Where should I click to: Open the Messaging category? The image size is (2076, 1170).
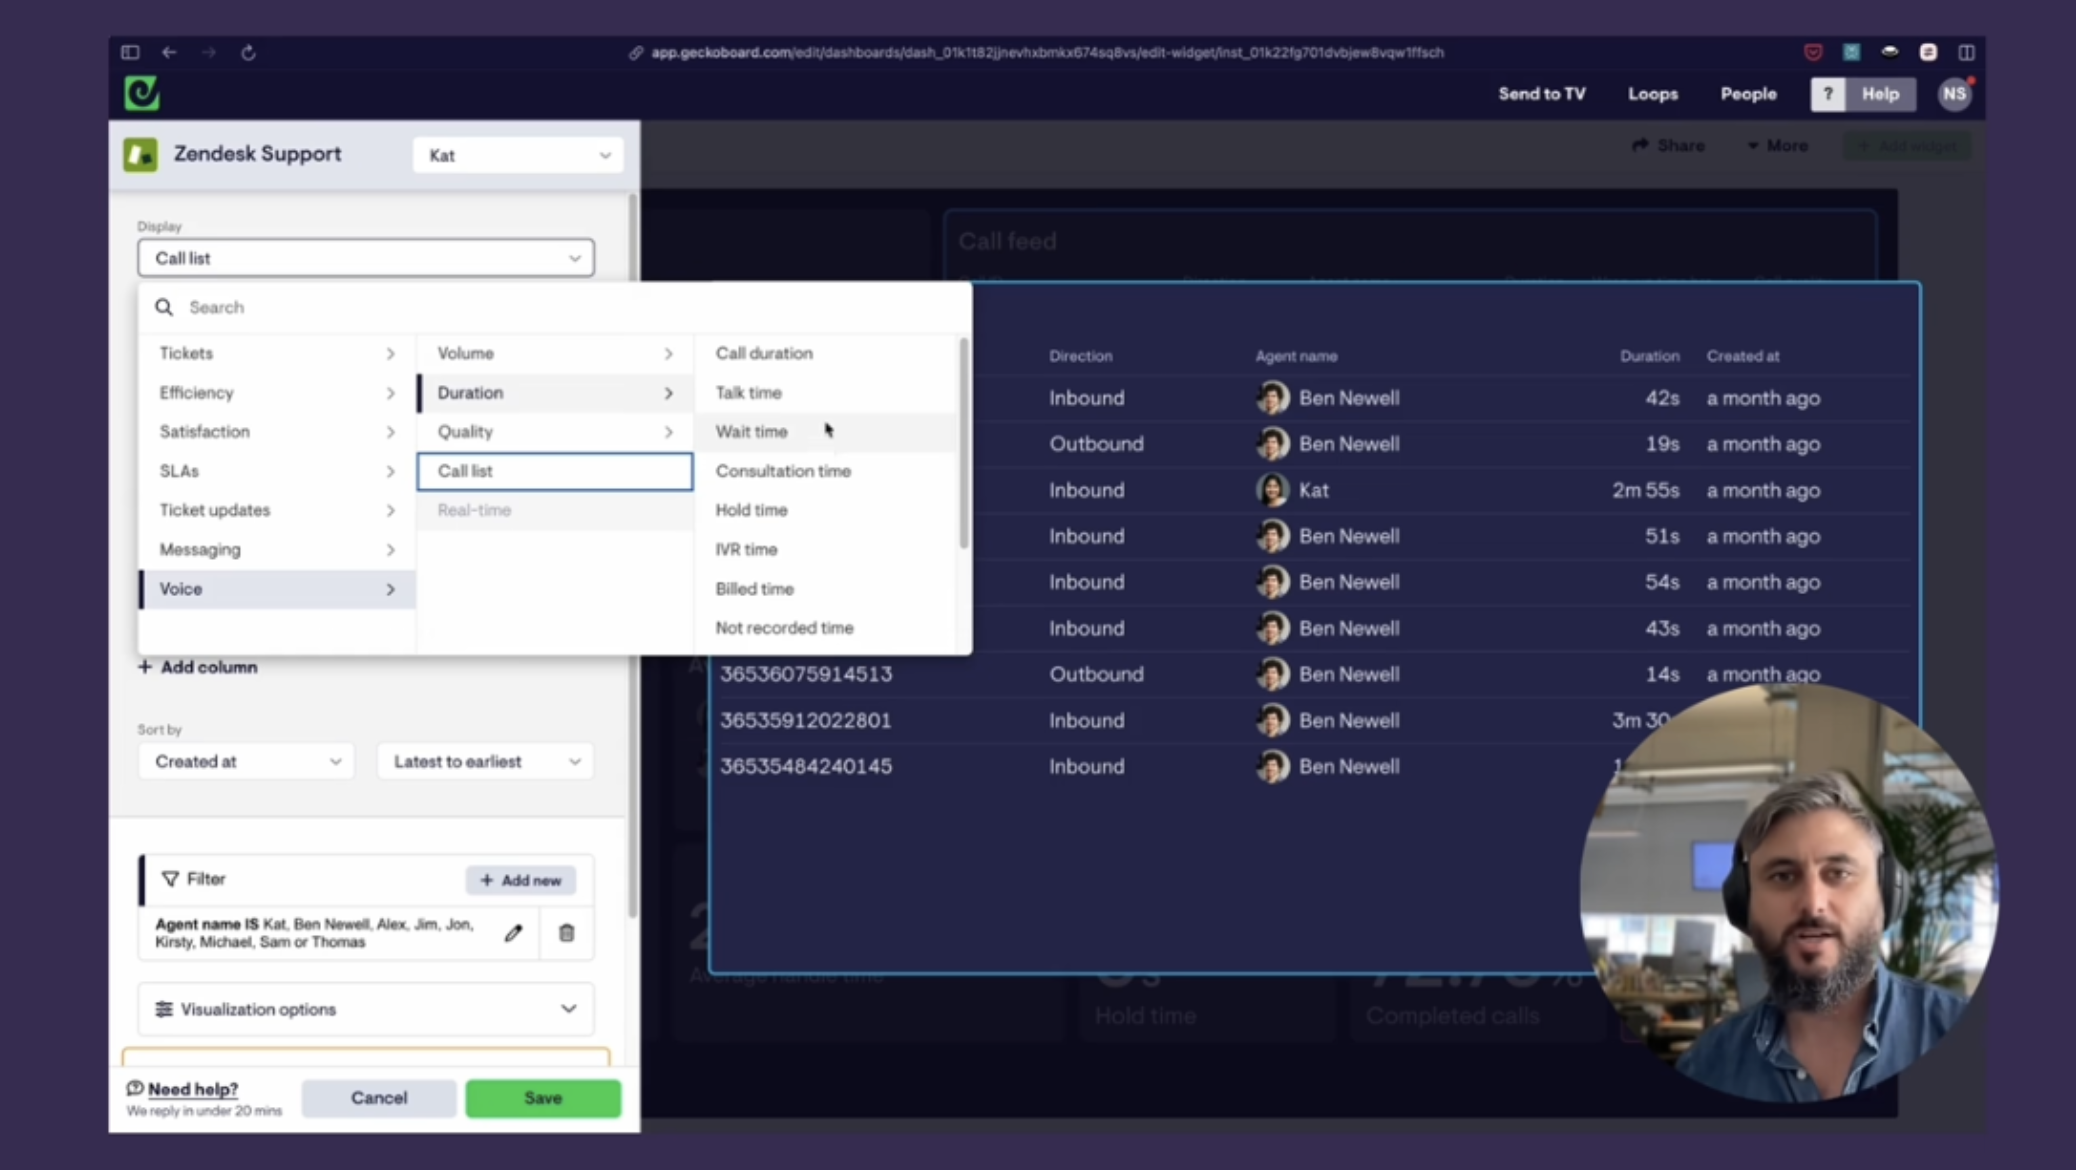(277, 549)
